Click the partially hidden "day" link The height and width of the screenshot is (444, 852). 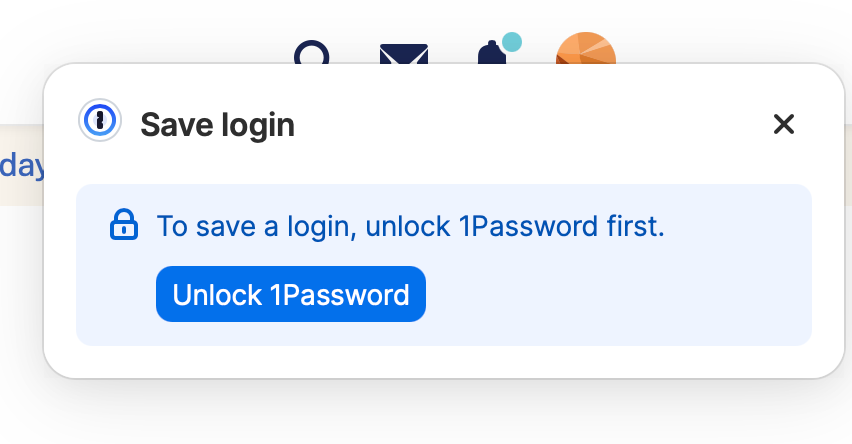click(x=22, y=165)
